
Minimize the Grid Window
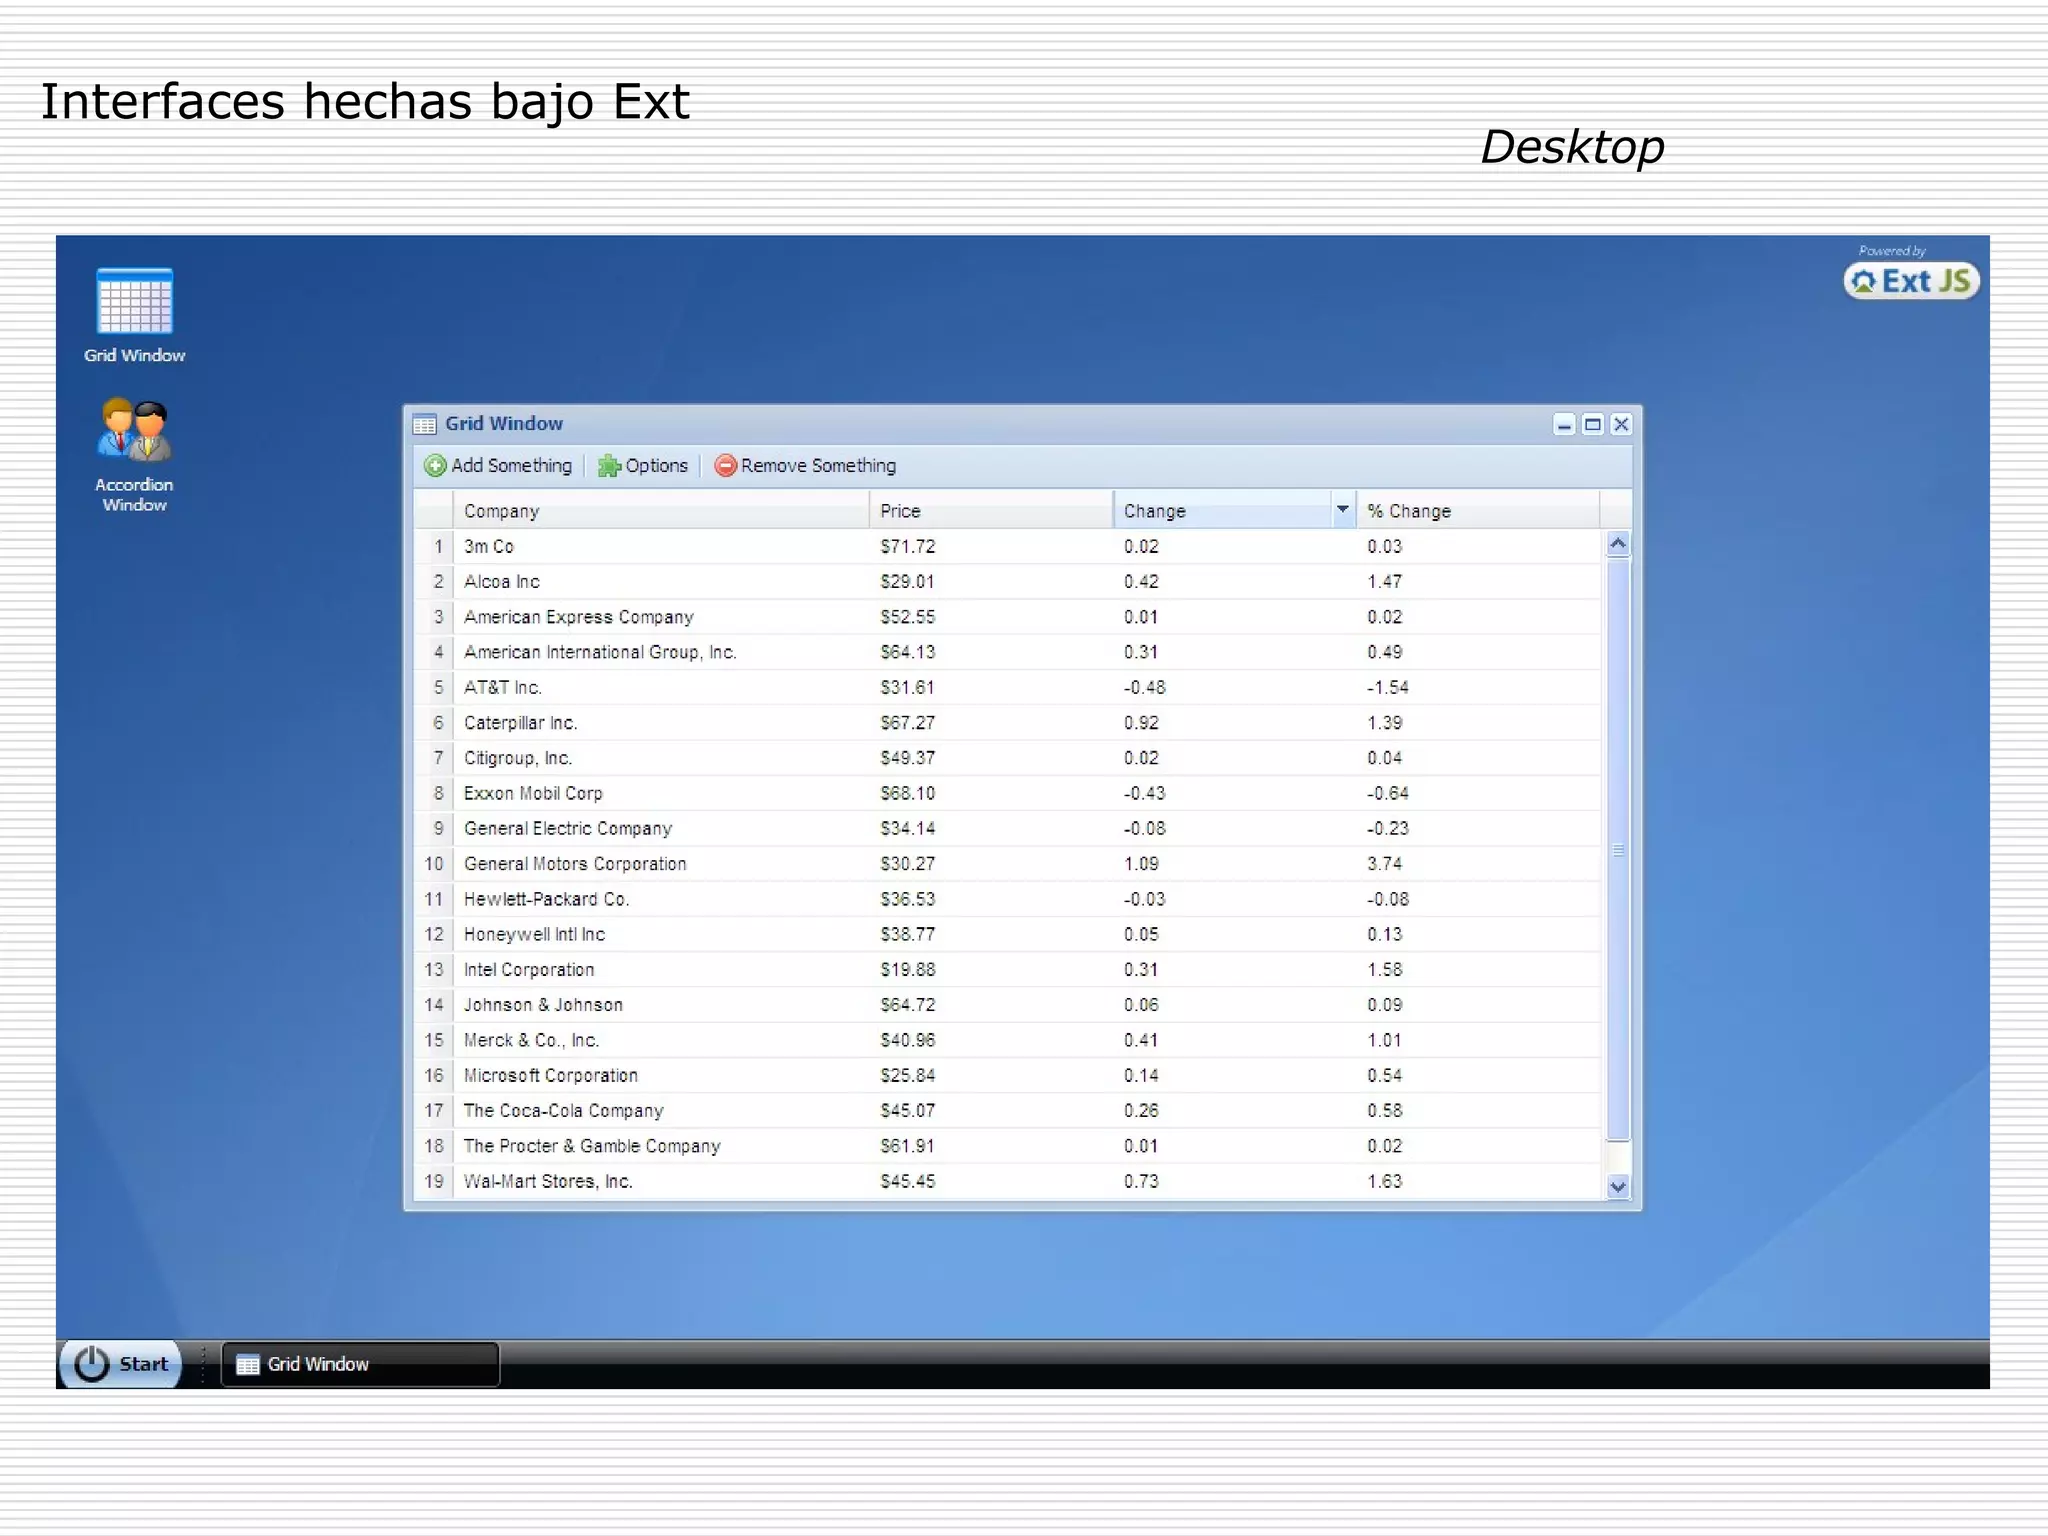1564,424
